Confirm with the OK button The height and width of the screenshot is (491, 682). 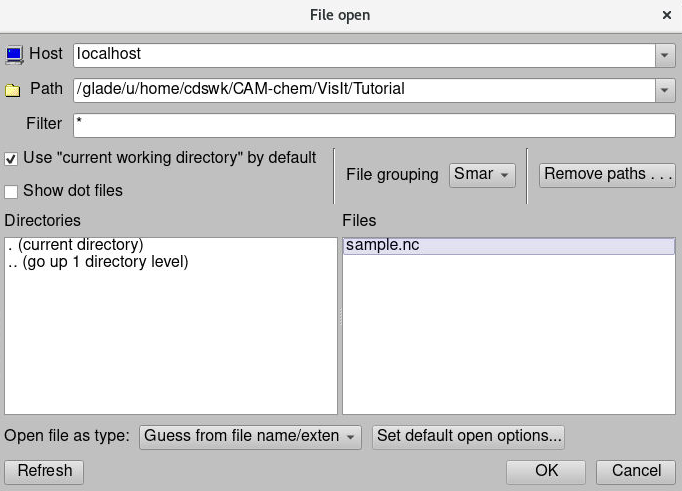click(x=546, y=471)
